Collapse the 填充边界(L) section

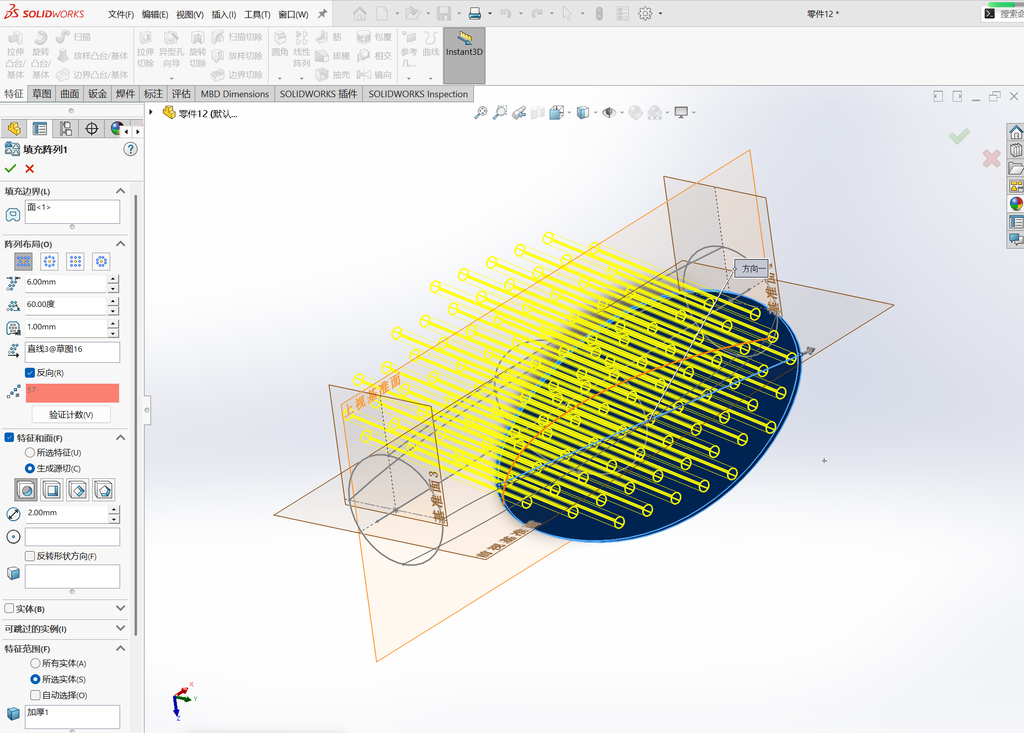[120, 191]
